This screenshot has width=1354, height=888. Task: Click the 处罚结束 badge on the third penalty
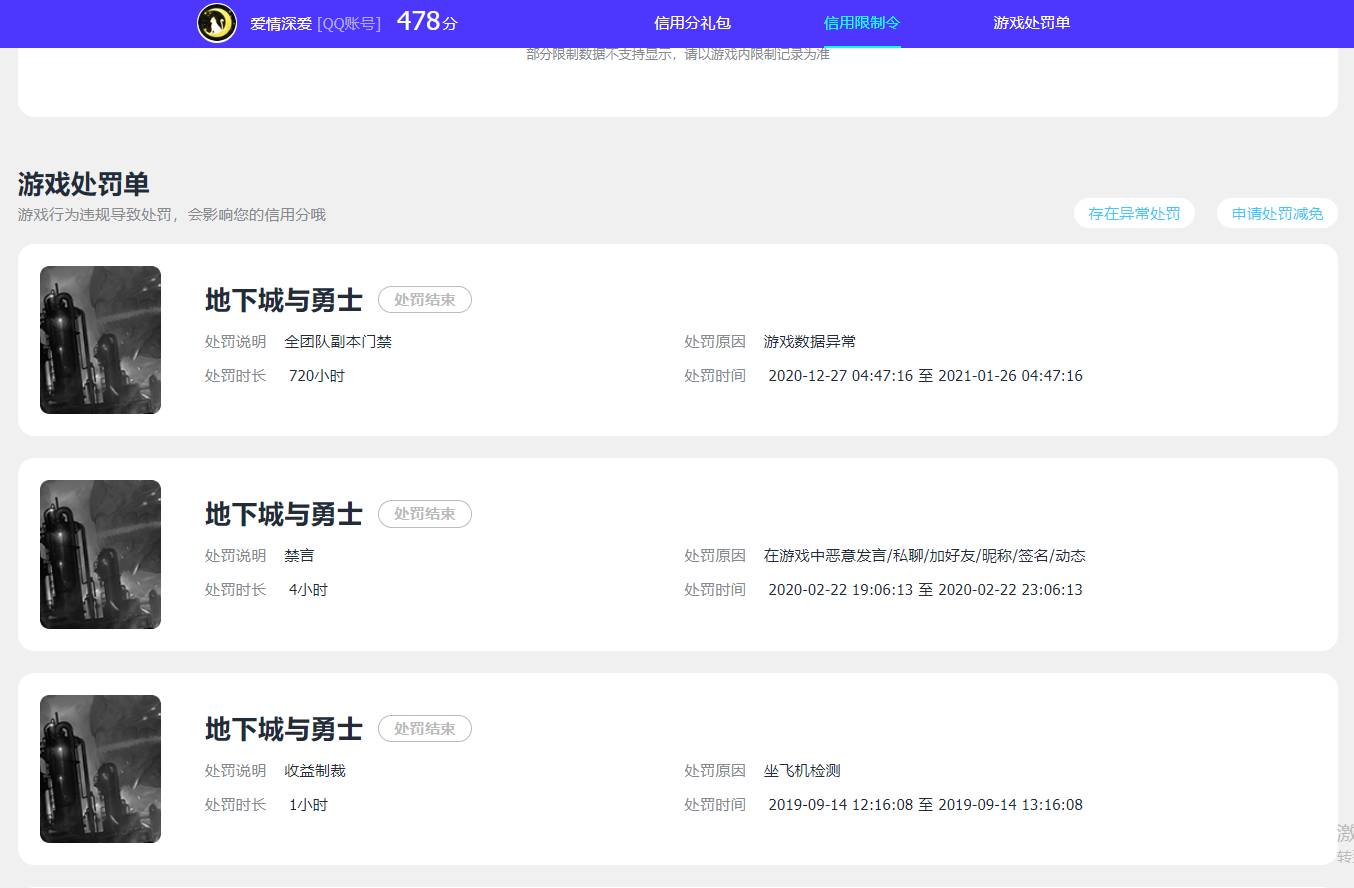click(x=424, y=728)
